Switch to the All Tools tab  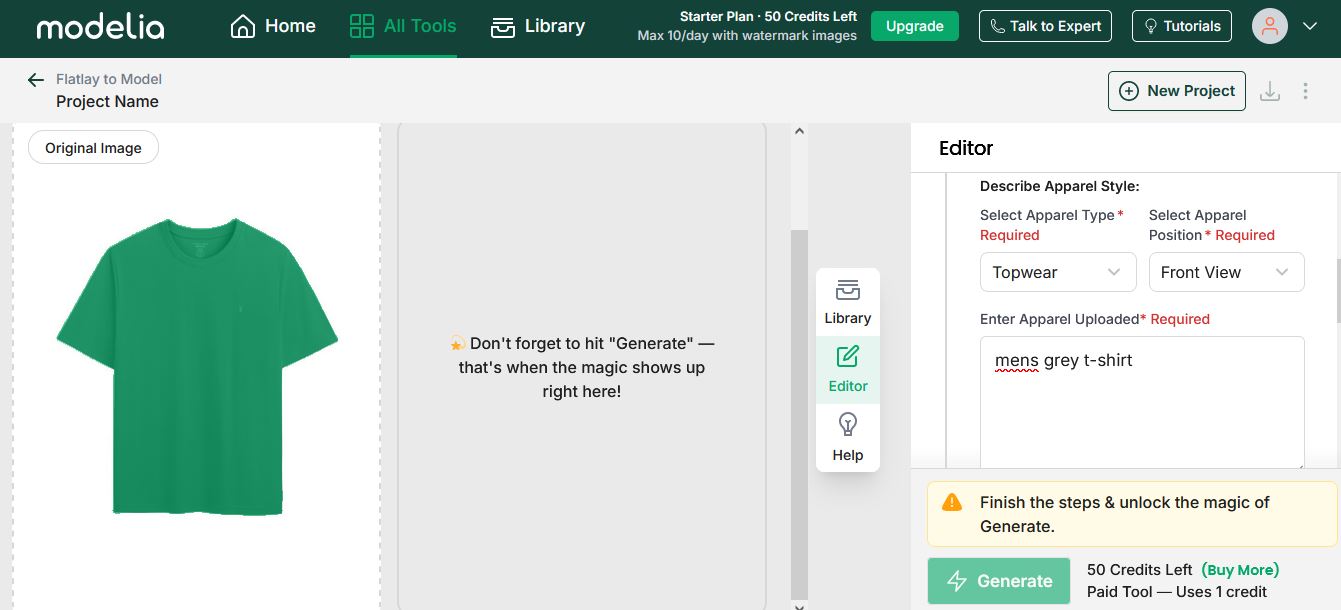(x=403, y=27)
